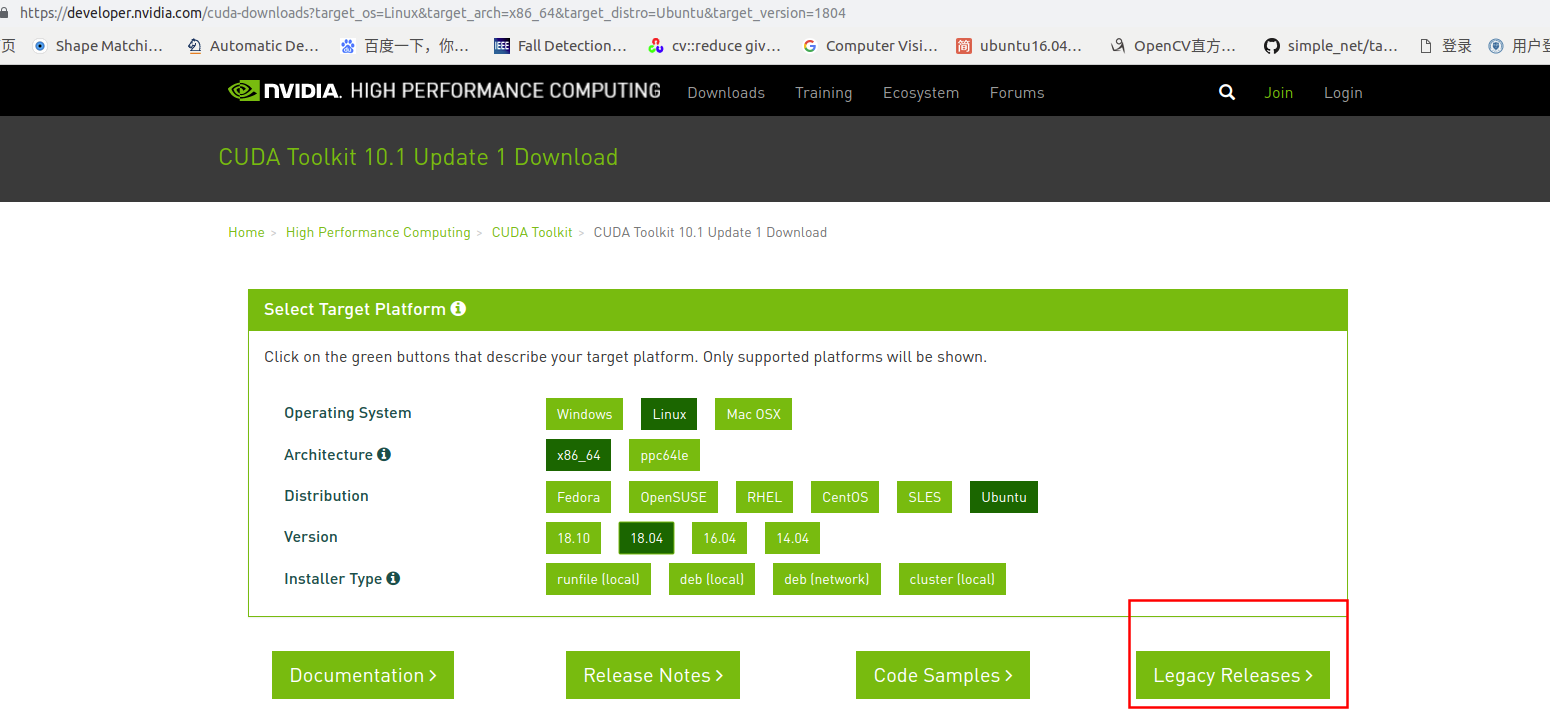Select Mac OSX operating system
This screenshot has width=1550, height=726.
pos(753,414)
